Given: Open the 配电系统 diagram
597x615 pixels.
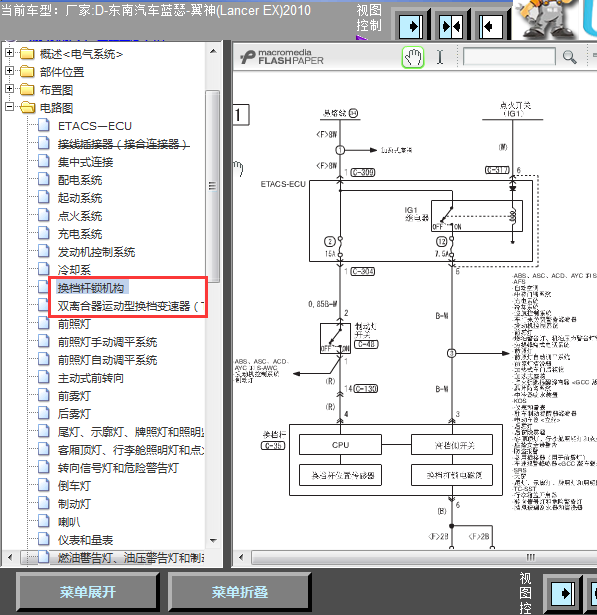Looking at the screenshot, I should pos(80,180).
